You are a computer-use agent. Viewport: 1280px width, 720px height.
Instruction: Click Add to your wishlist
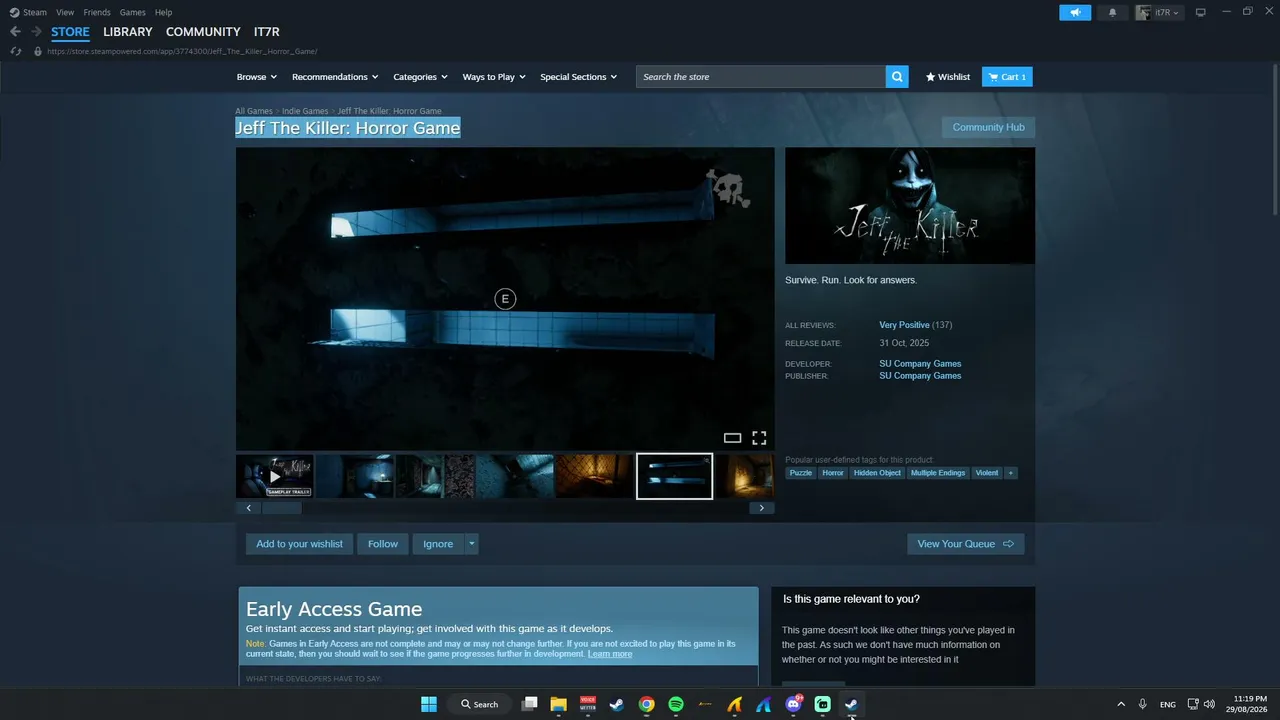[299, 544]
